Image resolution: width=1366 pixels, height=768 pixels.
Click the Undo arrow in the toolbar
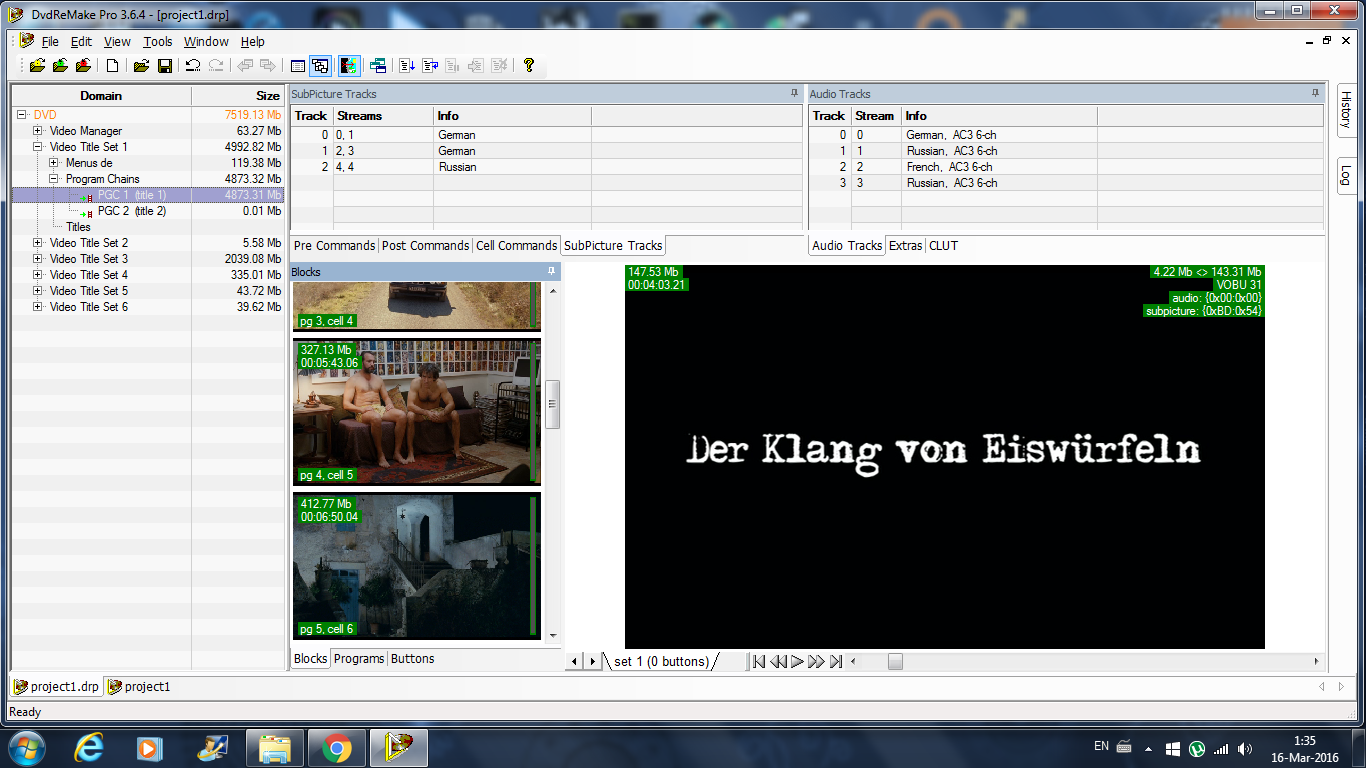click(x=193, y=66)
